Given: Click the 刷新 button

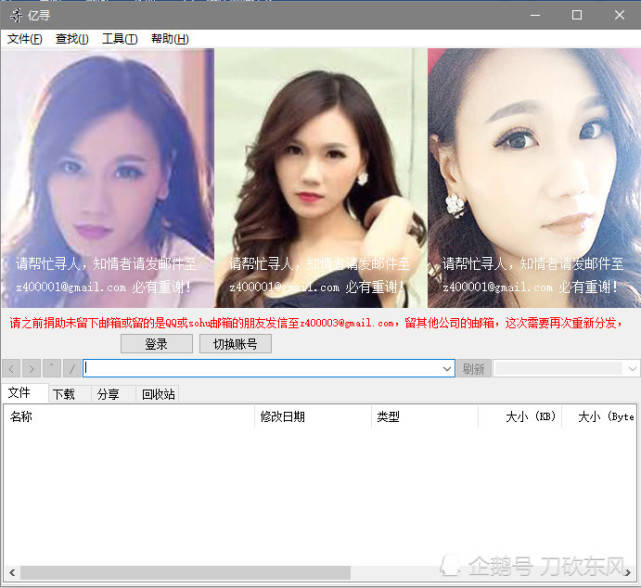Looking at the screenshot, I should 473,369.
